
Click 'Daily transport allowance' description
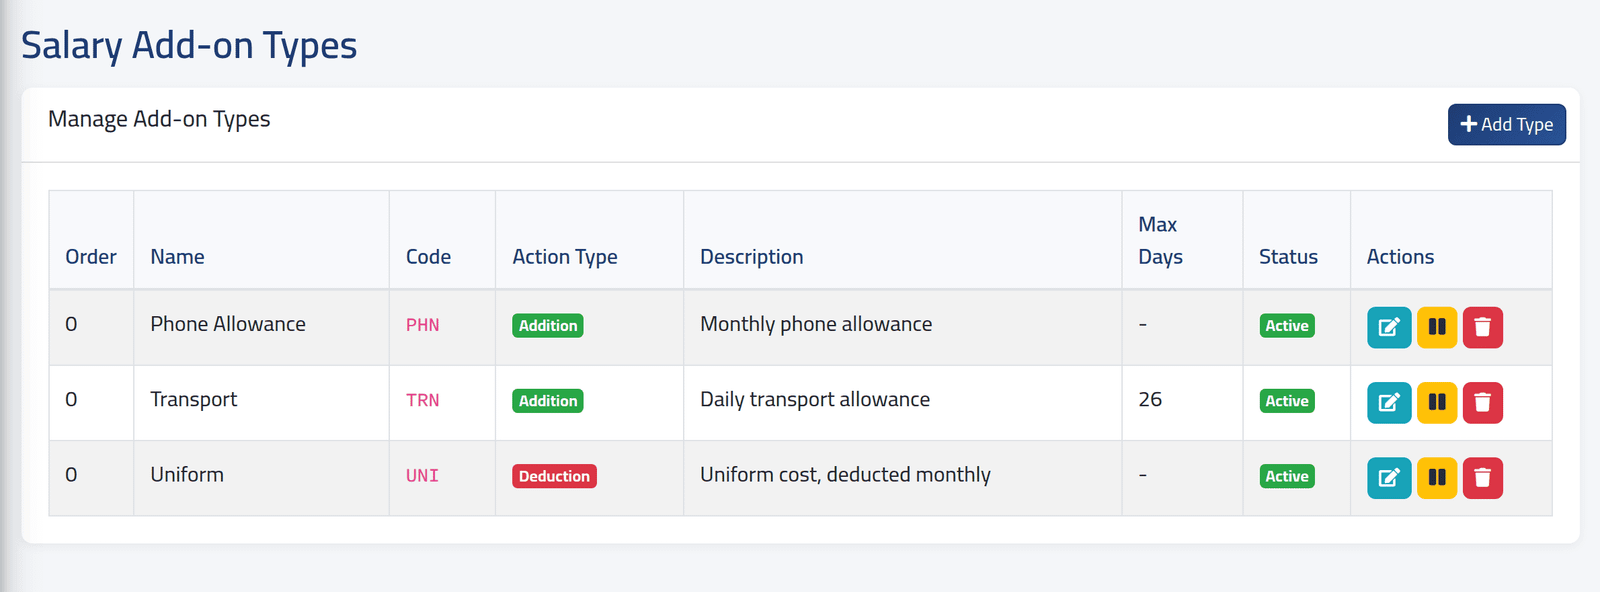[x=815, y=399]
